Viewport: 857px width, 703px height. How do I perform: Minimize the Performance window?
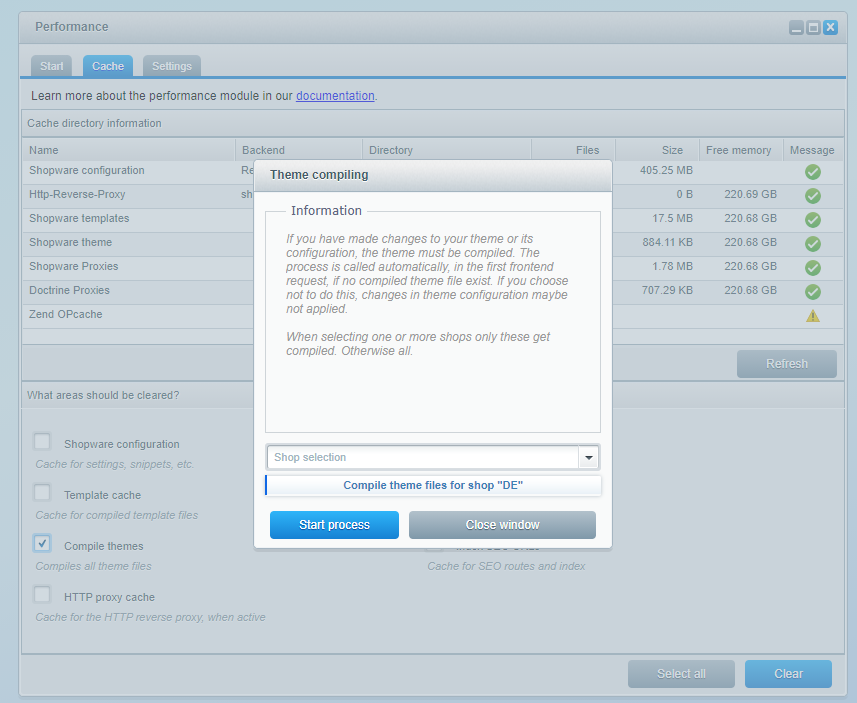coord(796,28)
